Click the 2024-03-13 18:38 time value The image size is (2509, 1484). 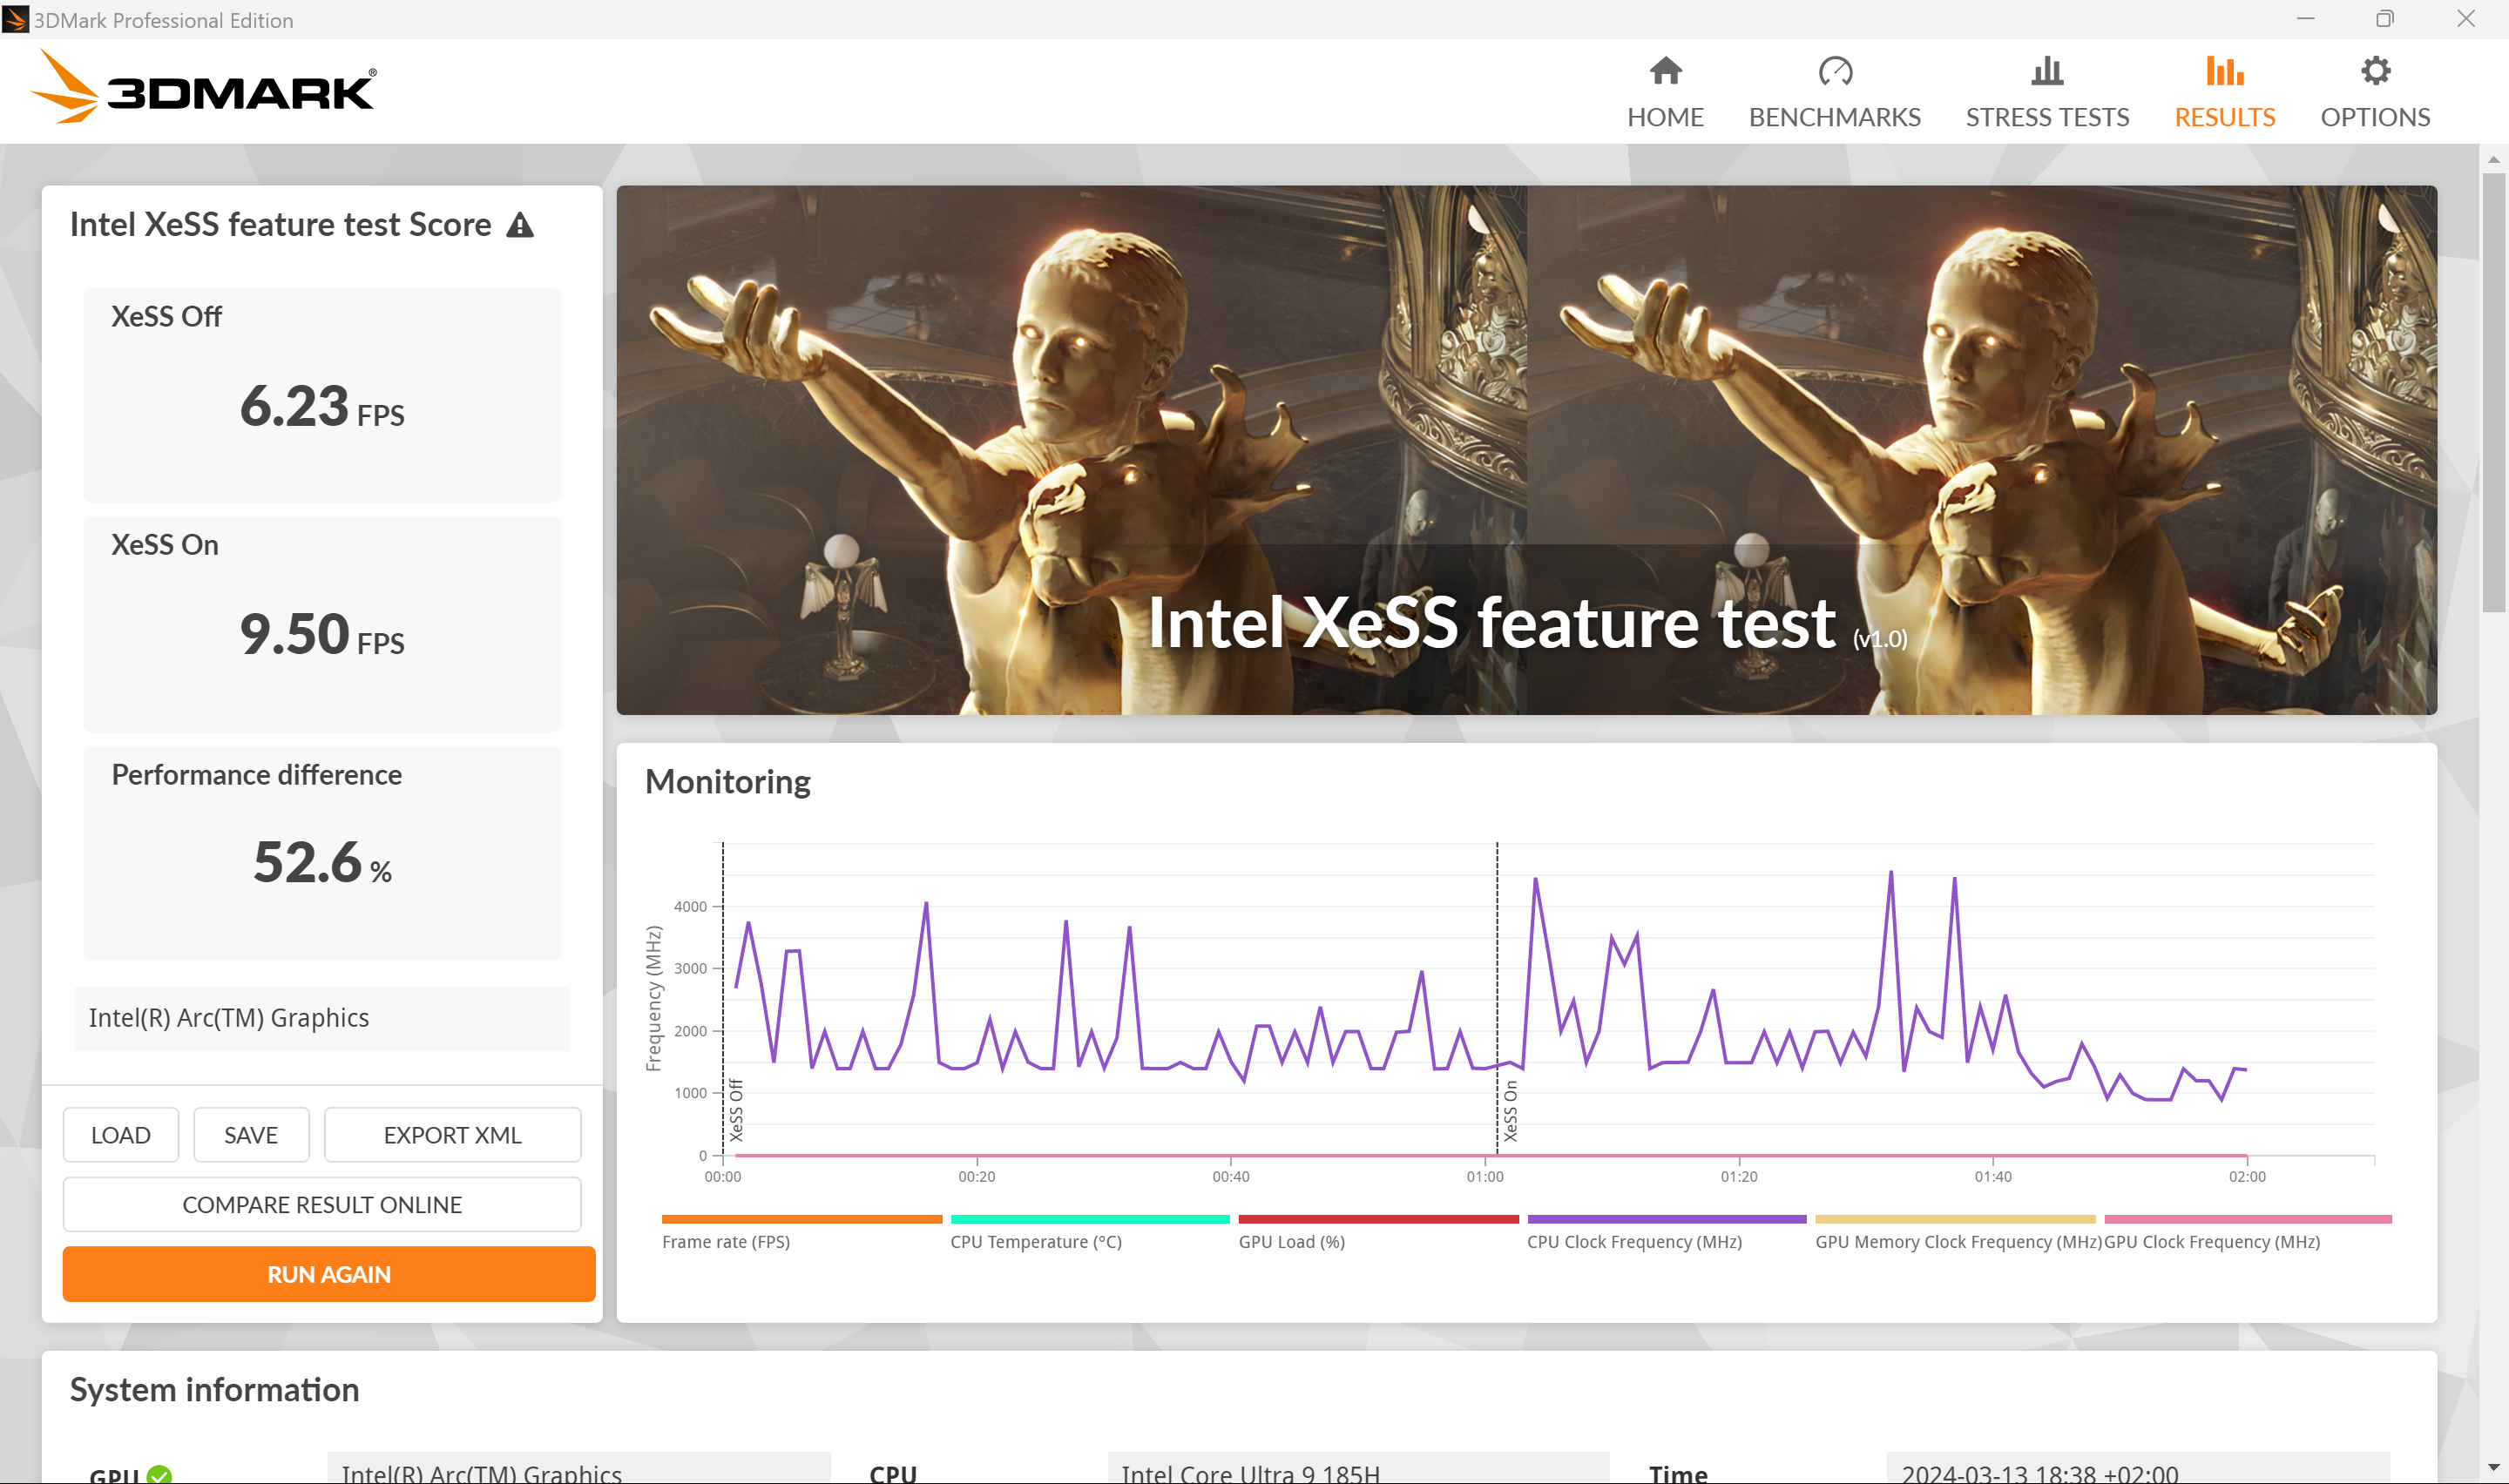[2138, 1470]
